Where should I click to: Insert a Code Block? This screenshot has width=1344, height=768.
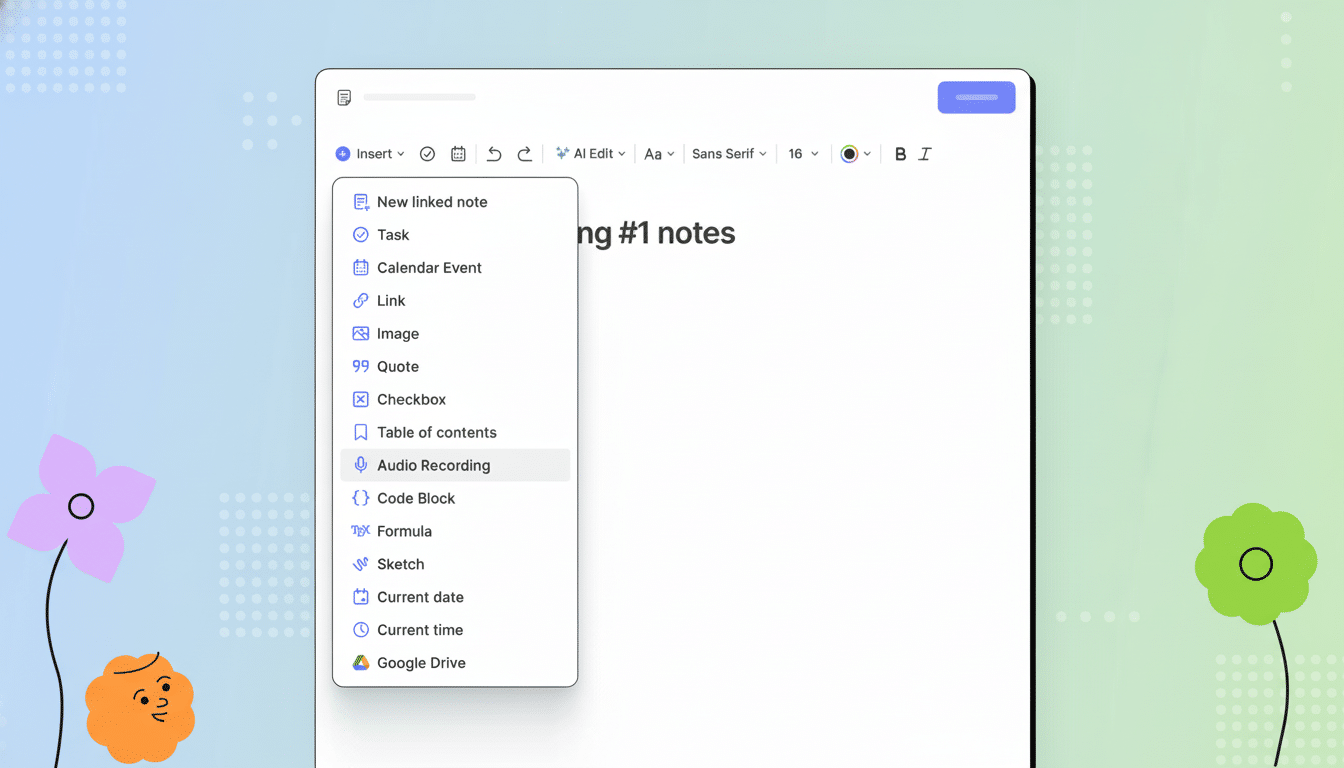tap(417, 498)
